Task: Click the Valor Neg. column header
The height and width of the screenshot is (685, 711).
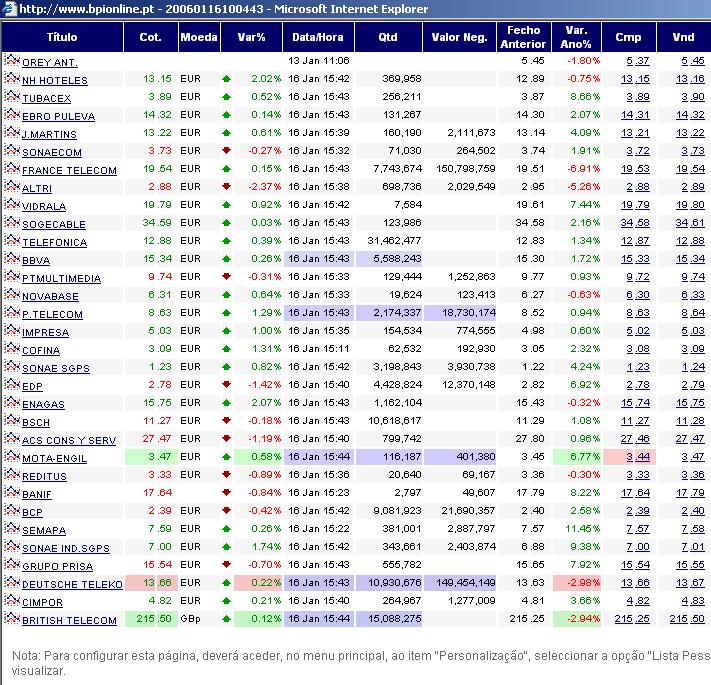Action: point(459,37)
